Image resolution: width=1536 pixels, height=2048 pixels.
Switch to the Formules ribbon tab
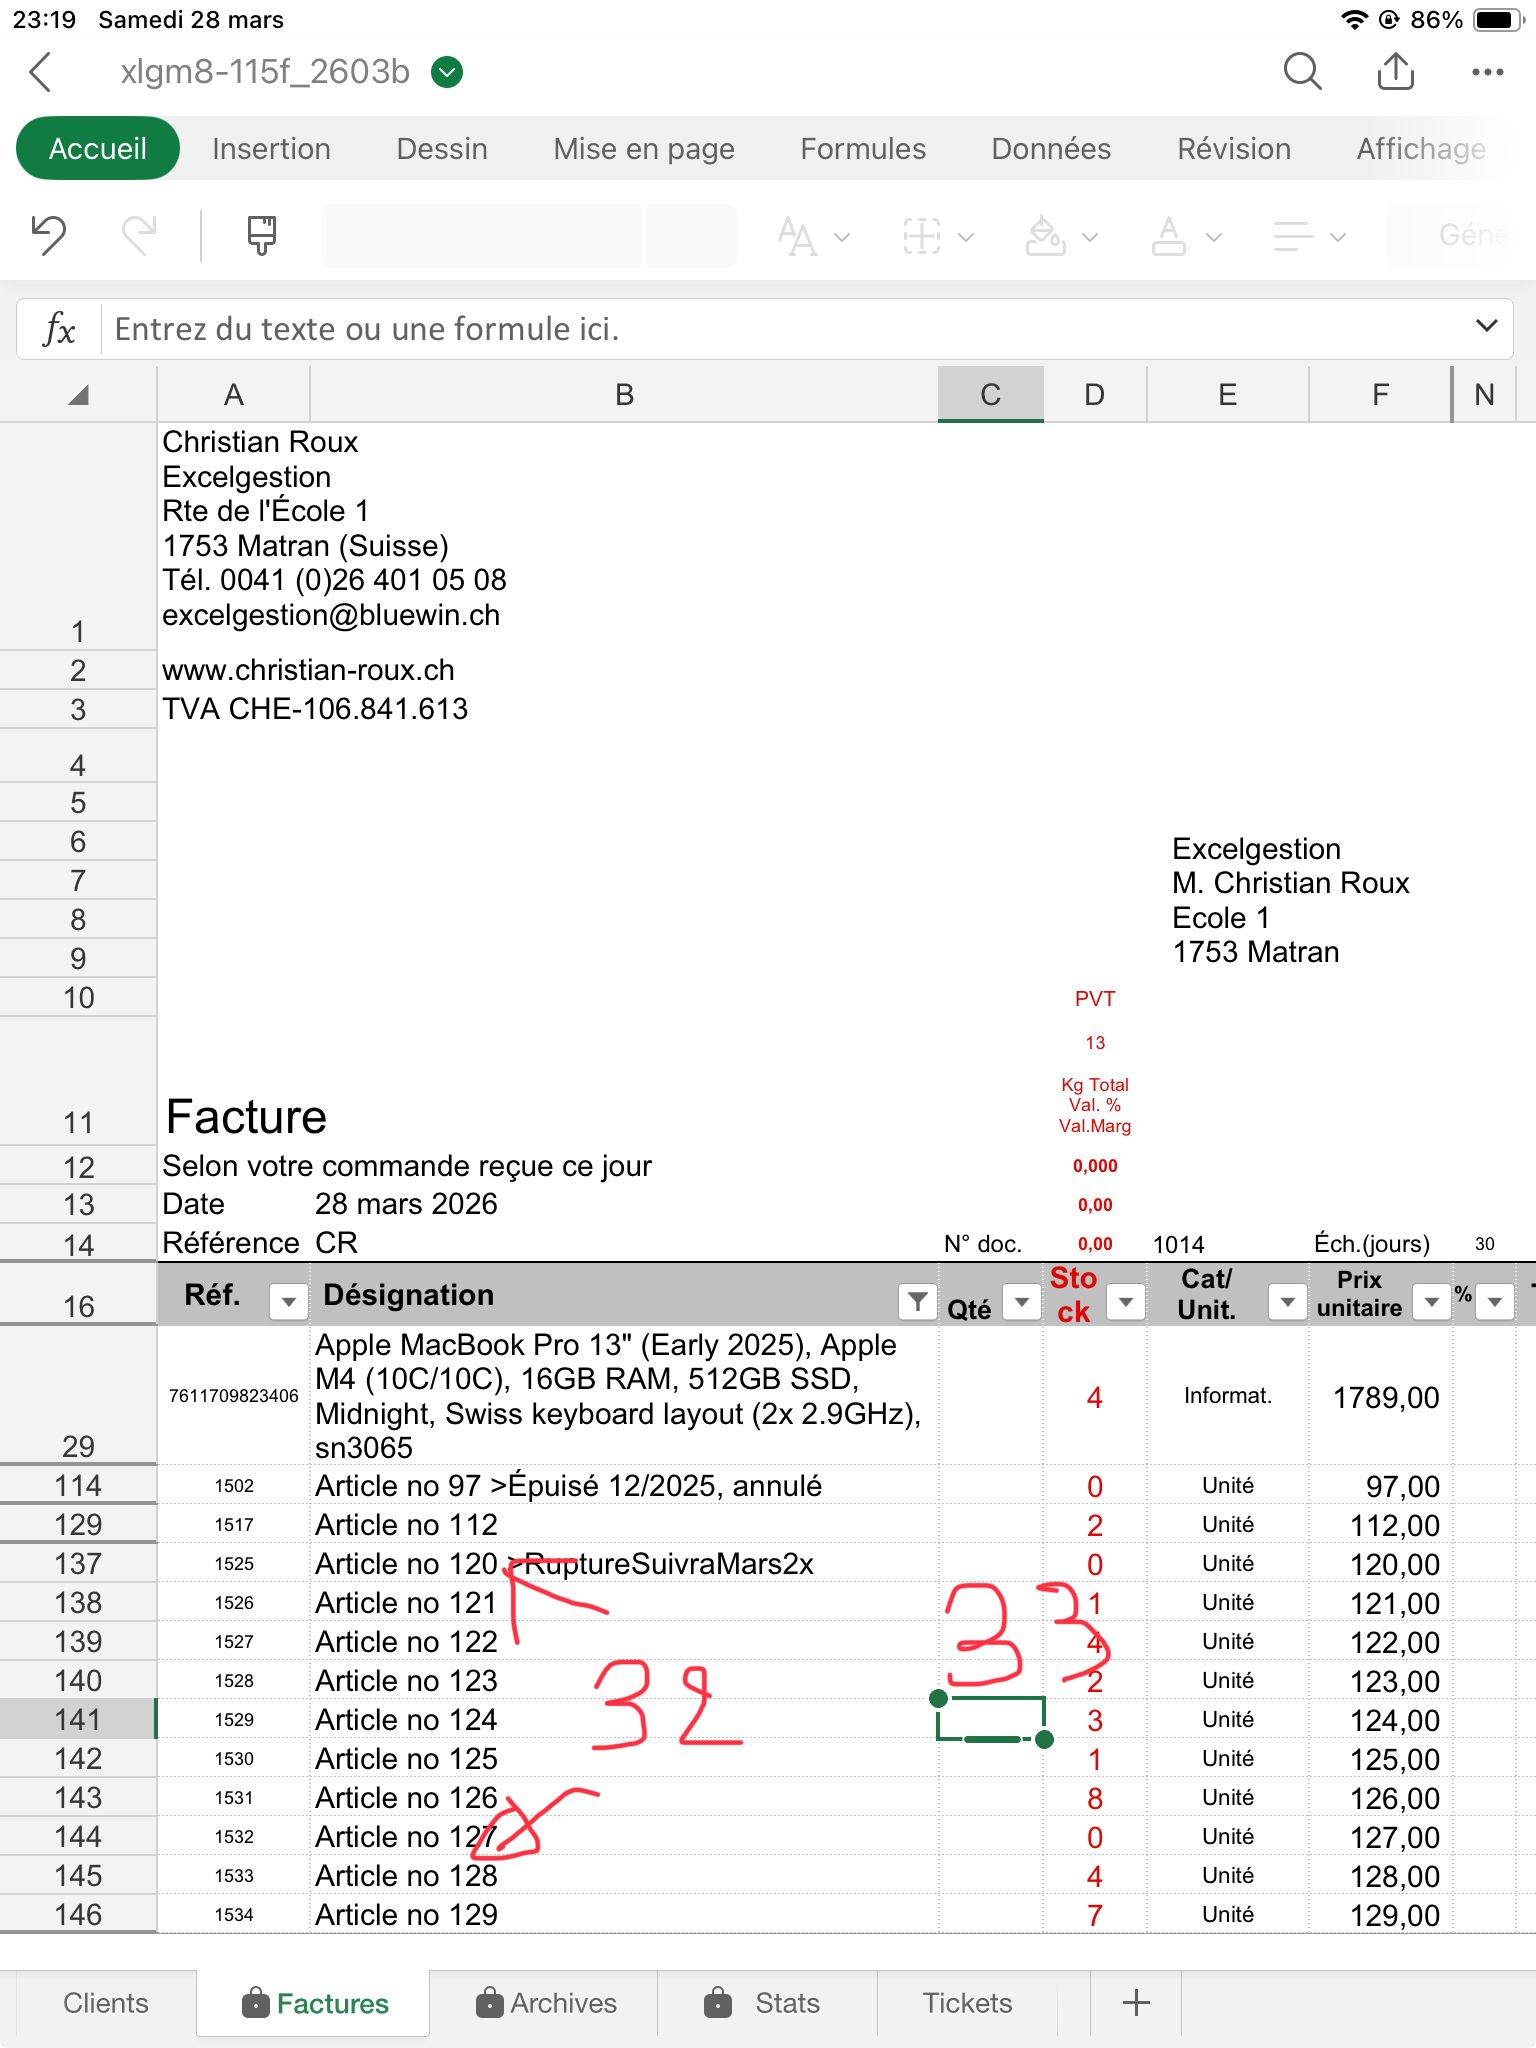coord(862,149)
